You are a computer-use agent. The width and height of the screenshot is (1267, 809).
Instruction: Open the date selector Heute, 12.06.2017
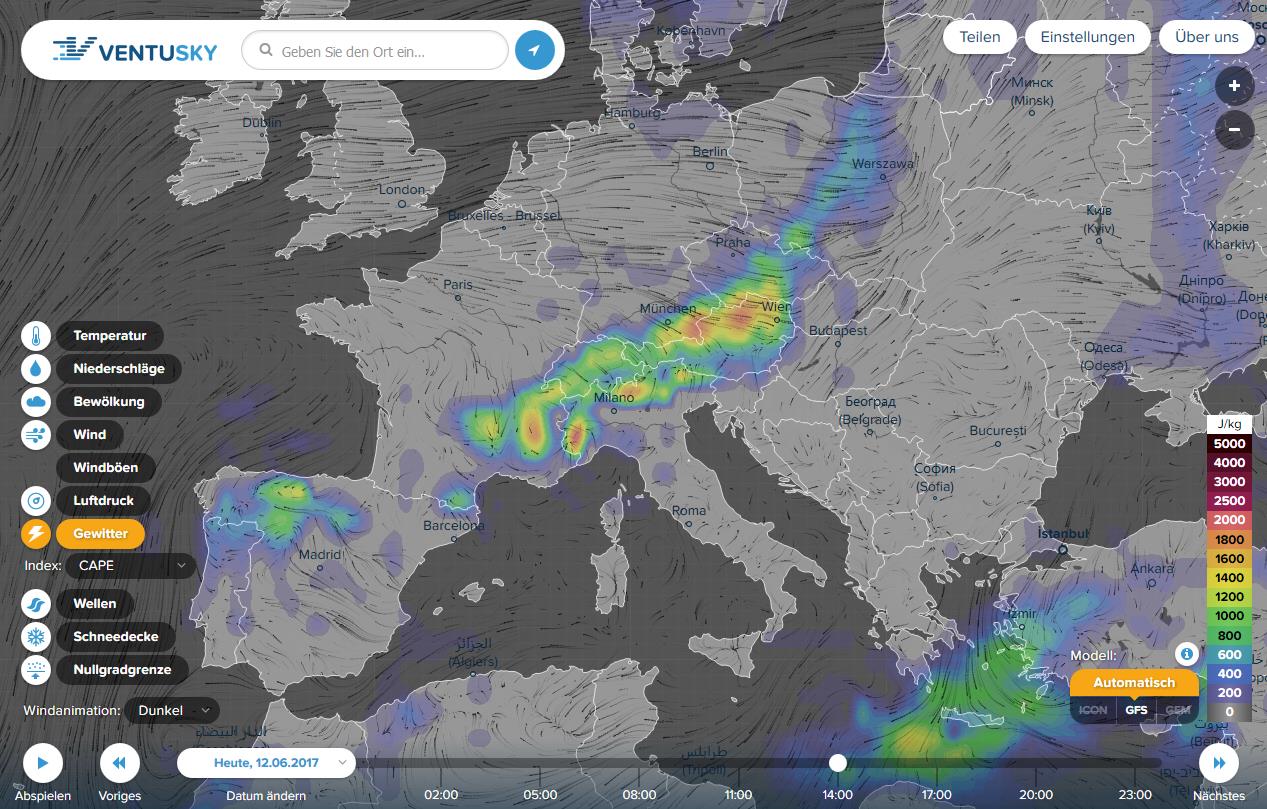(266, 762)
